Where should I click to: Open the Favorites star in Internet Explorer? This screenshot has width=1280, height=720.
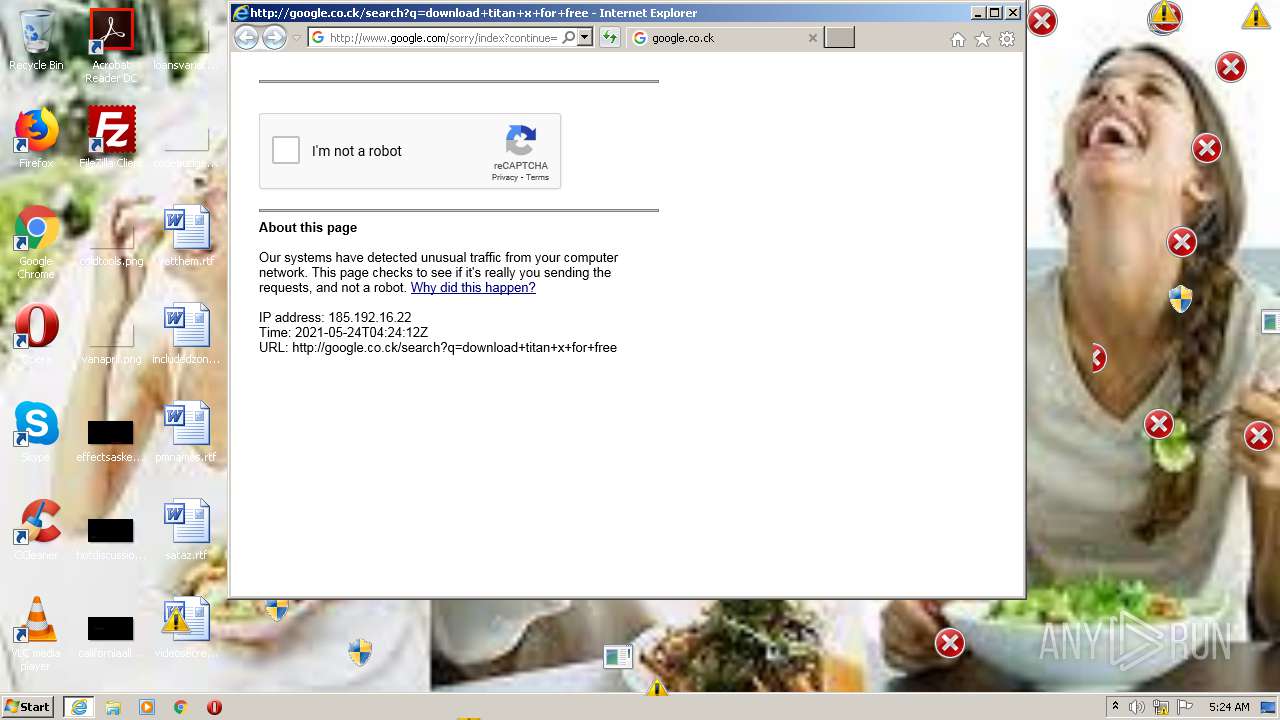click(x=982, y=39)
